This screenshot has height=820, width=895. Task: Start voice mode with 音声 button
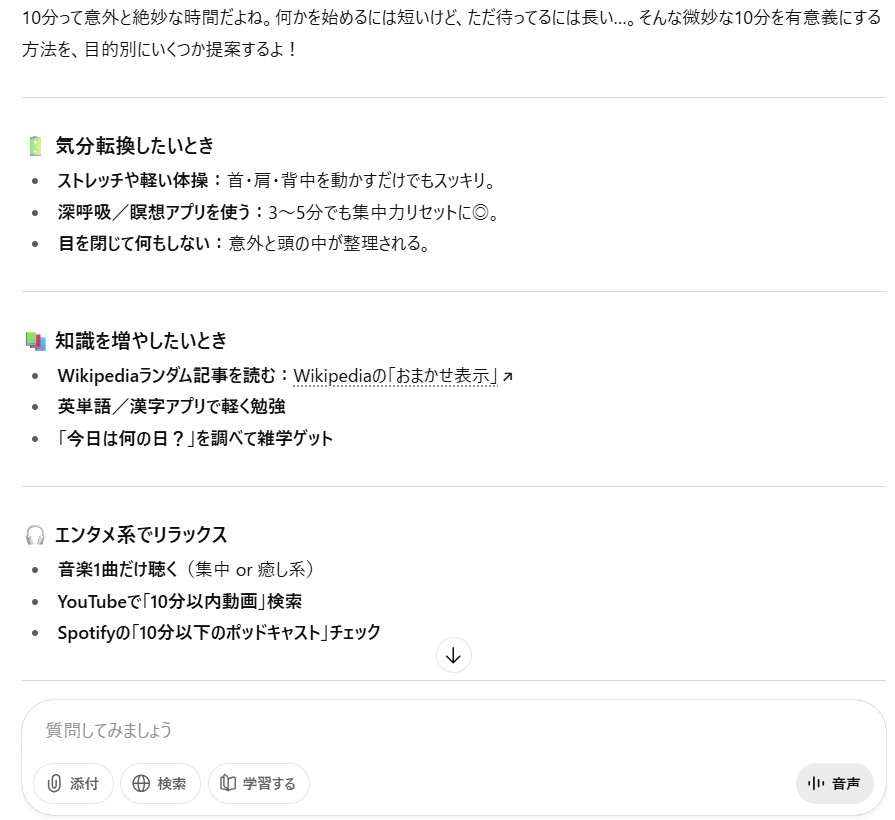click(834, 783)
